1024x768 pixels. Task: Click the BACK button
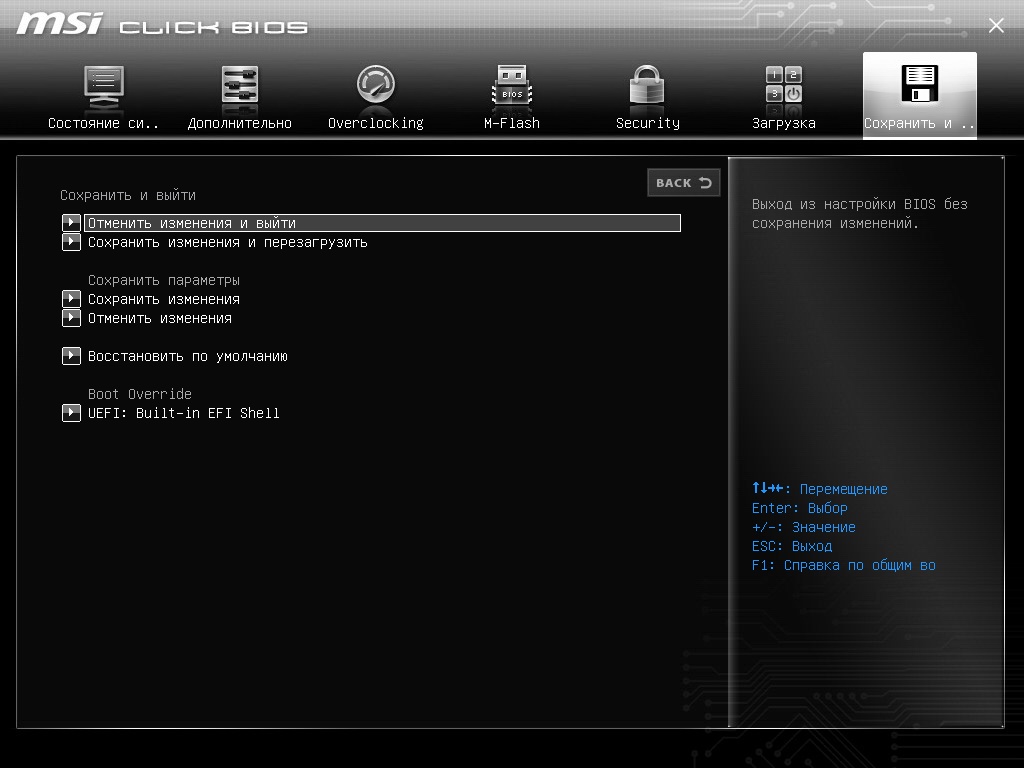point(684,183)
